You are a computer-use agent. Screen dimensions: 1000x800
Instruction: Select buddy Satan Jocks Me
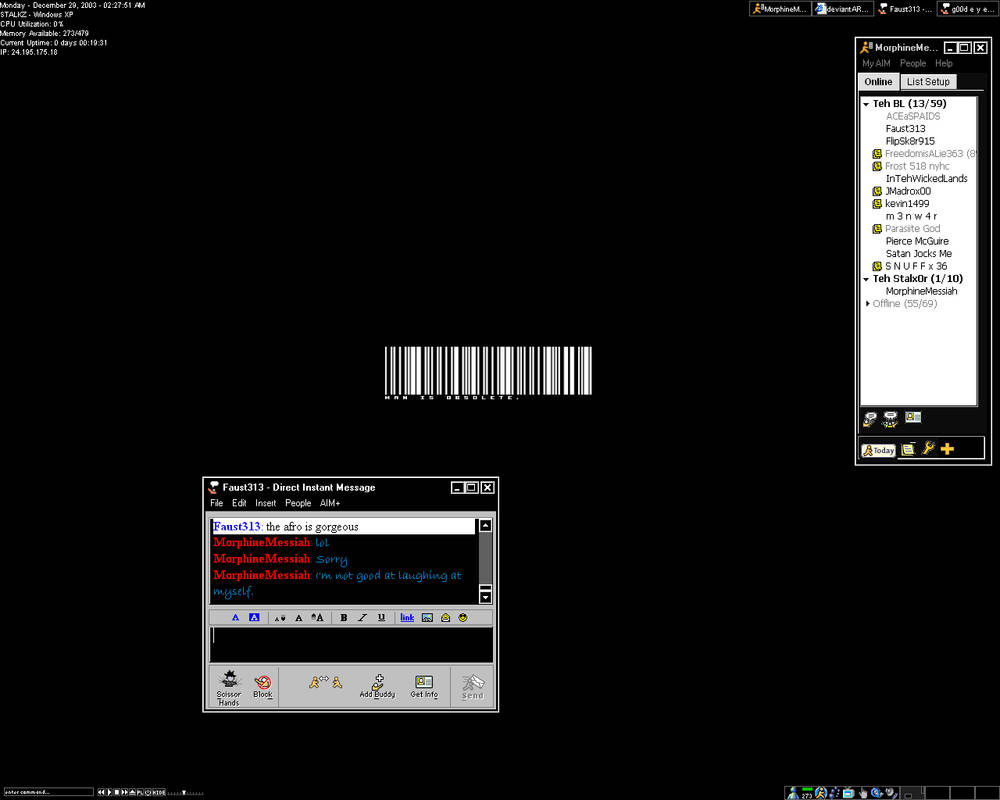click(918, 253)
